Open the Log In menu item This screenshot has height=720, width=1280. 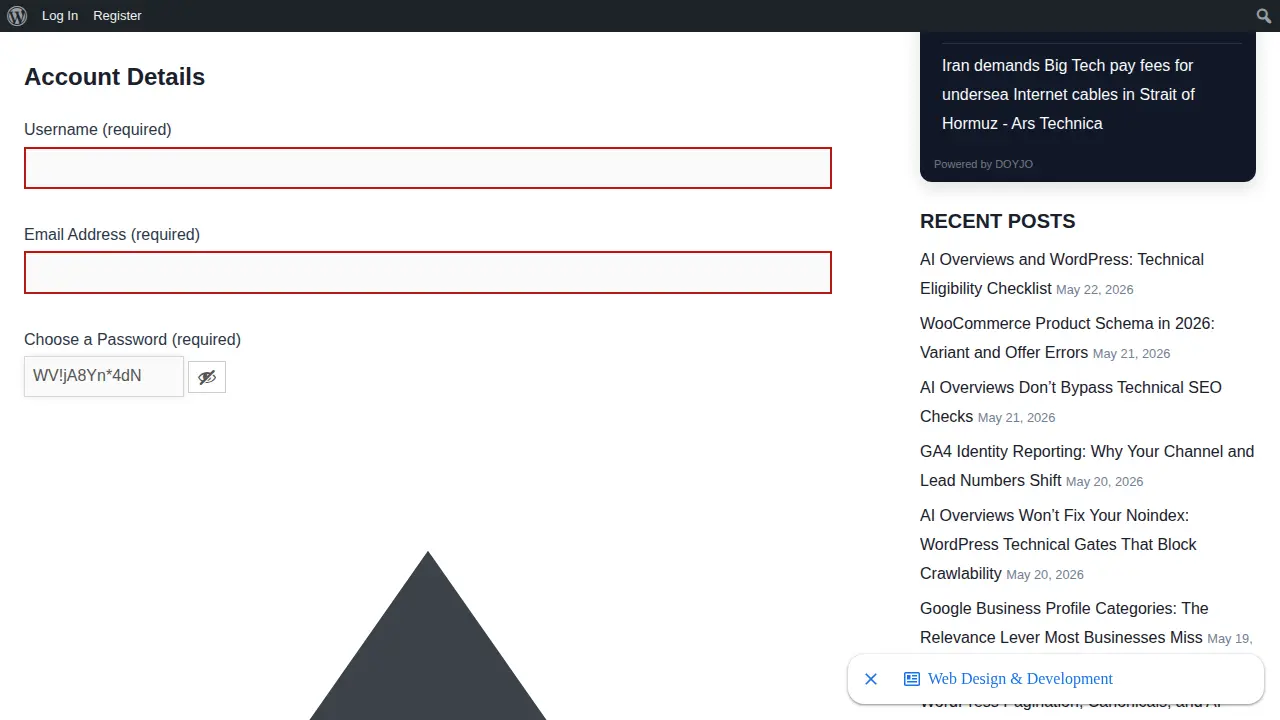coord(60,16)
